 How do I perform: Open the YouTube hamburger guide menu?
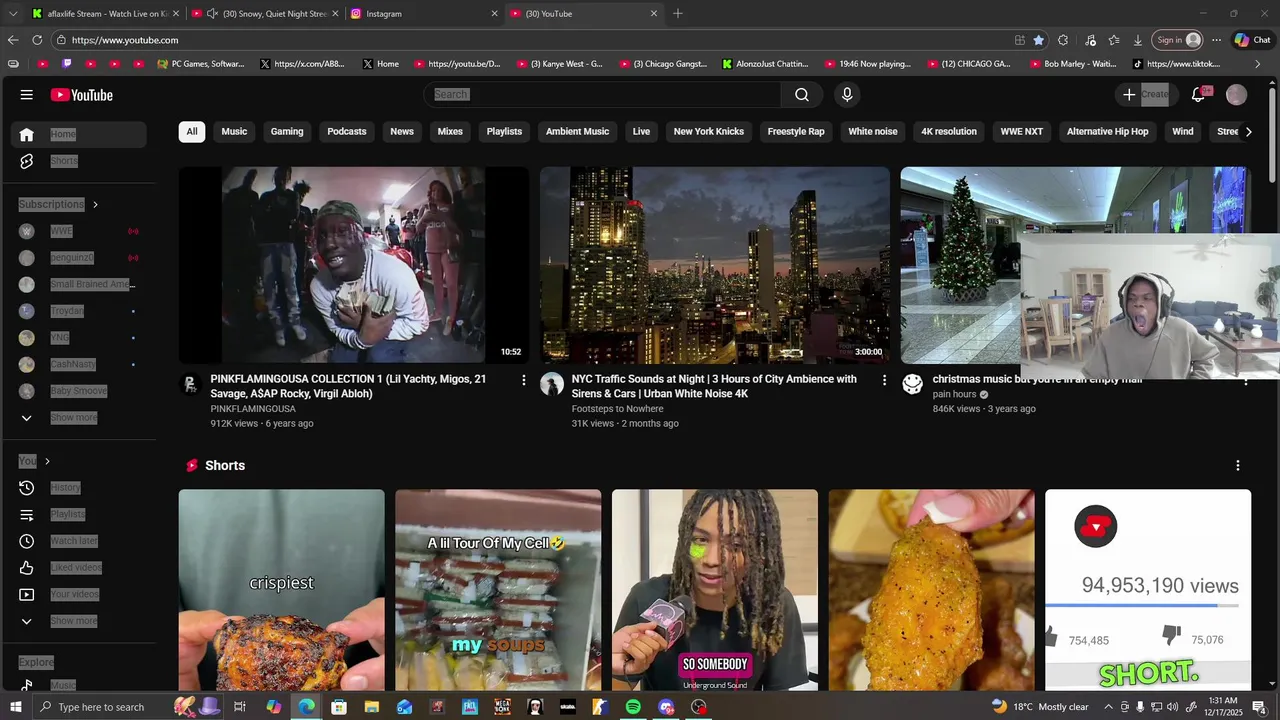coord(26,95)
